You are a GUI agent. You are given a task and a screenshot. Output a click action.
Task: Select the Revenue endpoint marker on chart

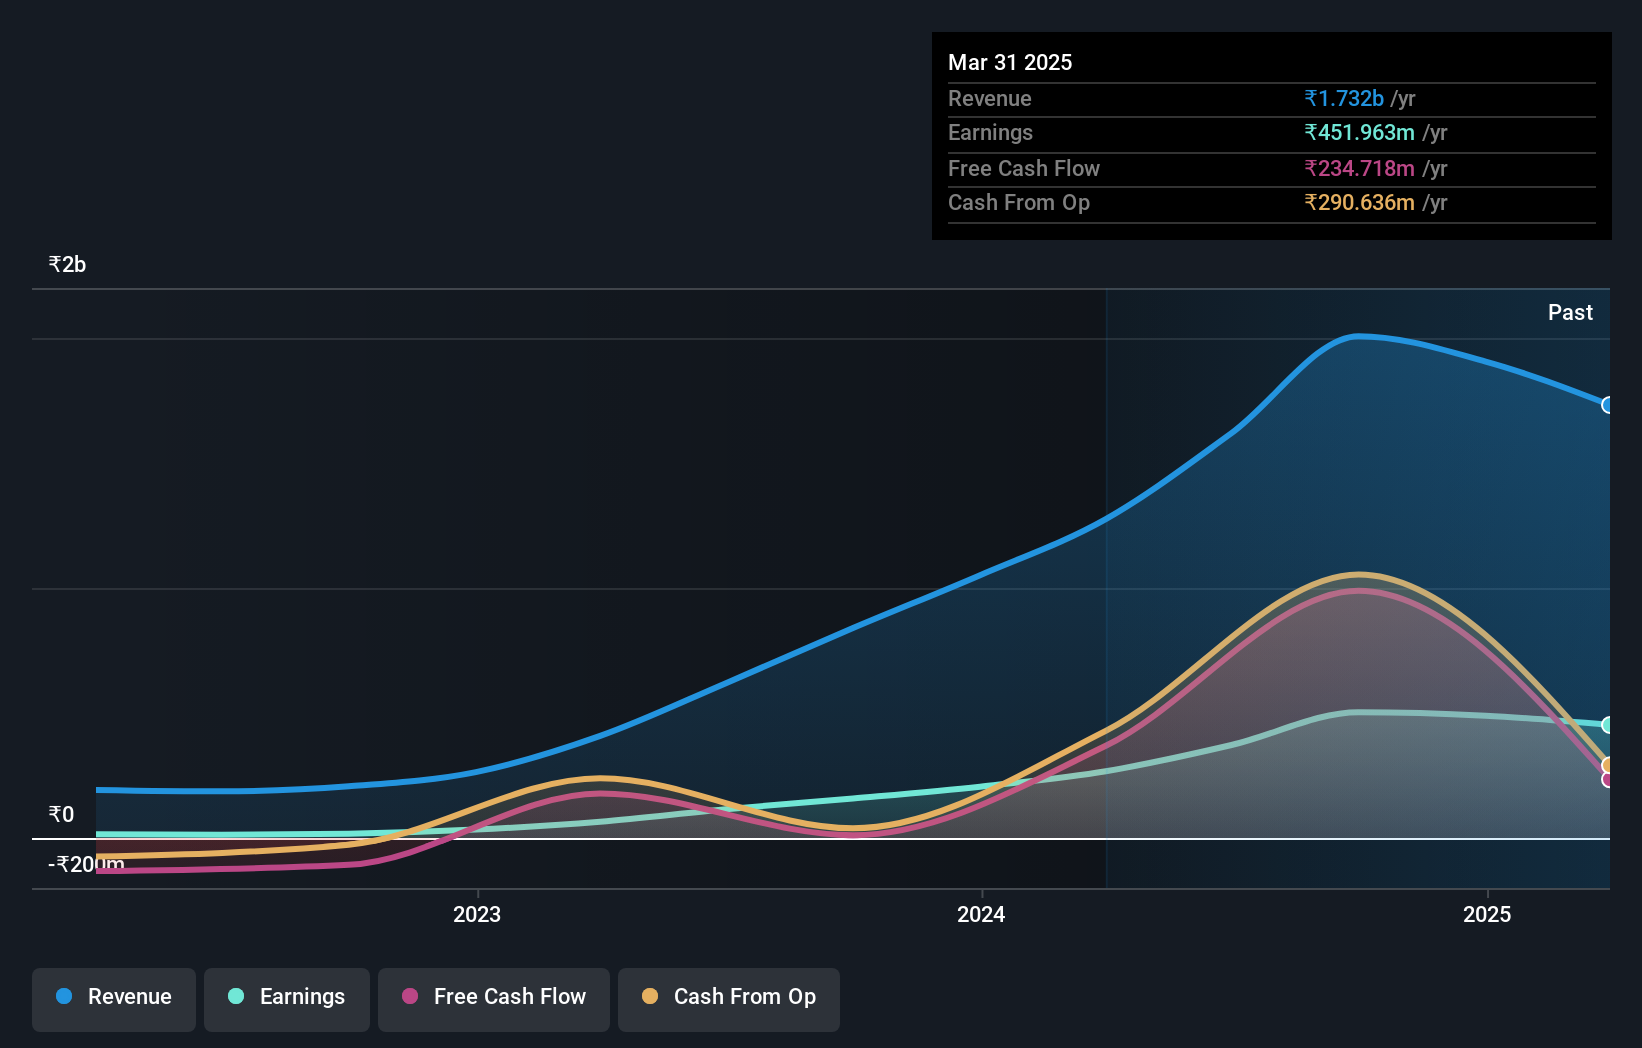click(x=1608, y=405)
